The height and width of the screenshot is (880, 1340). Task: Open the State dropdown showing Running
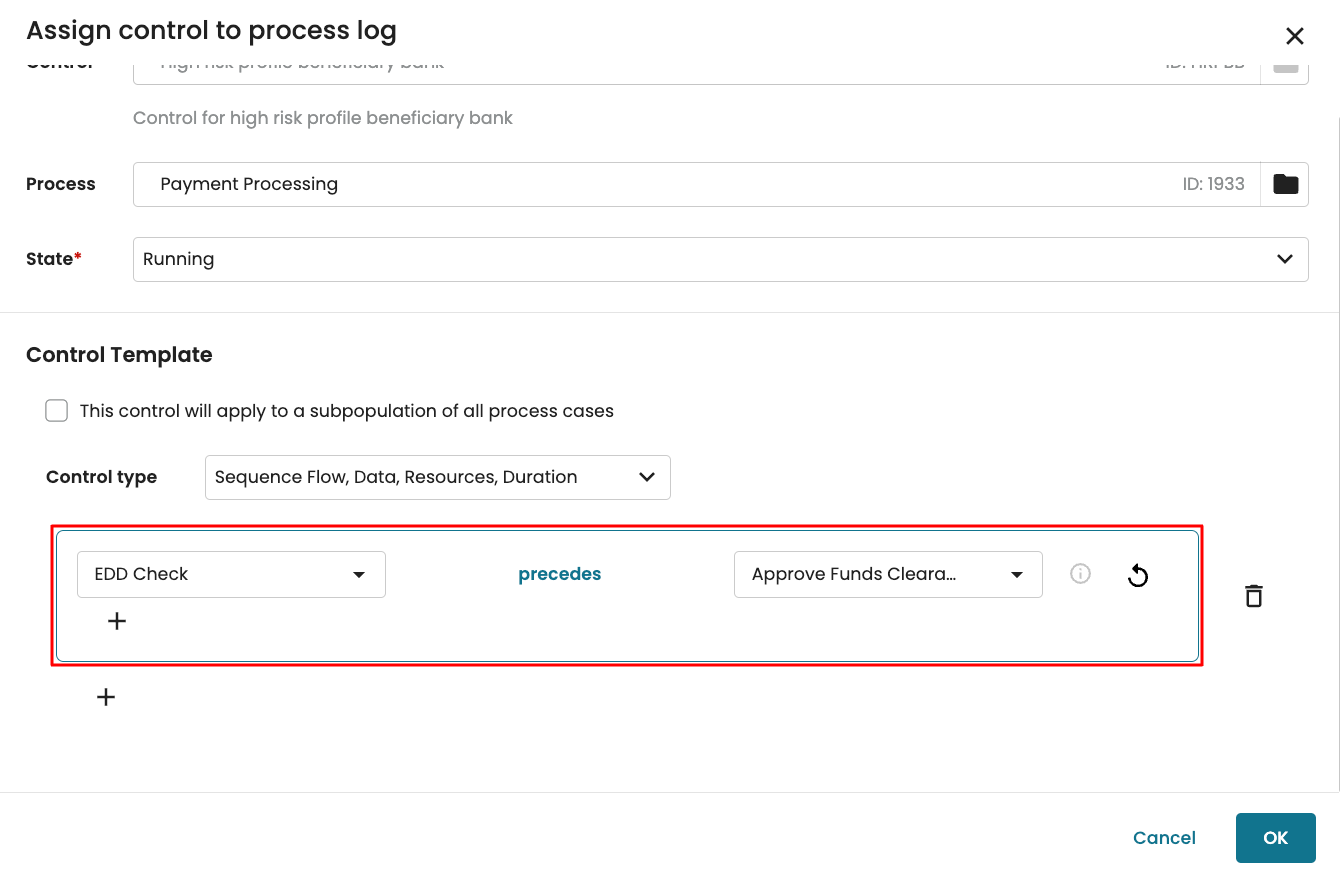tap(720, 259)
